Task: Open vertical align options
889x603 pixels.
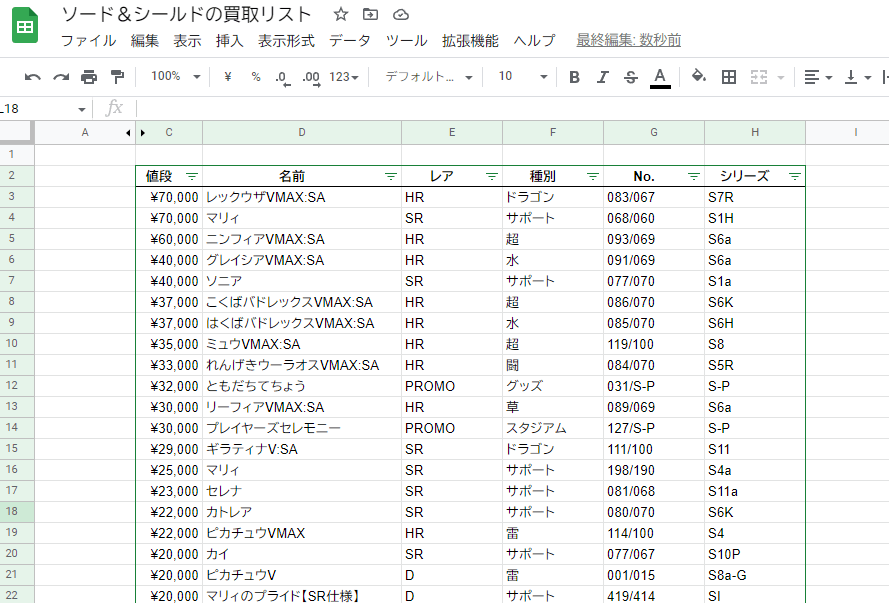Action: [857, 77]
